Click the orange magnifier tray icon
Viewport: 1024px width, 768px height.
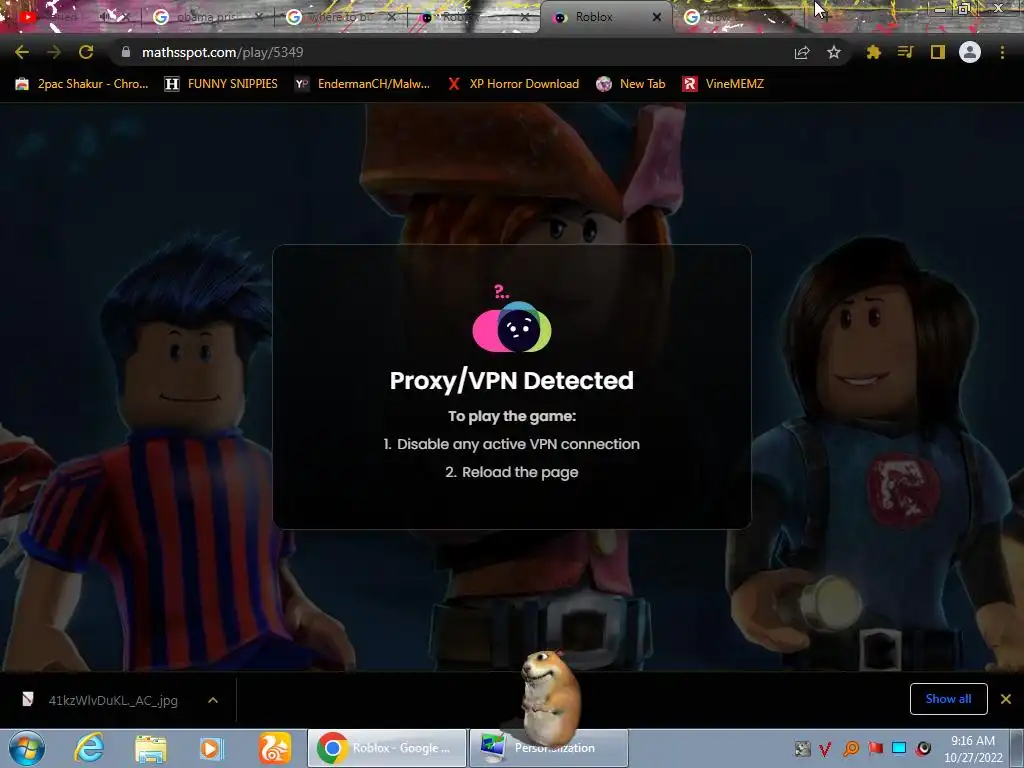(x=851, y=748)
